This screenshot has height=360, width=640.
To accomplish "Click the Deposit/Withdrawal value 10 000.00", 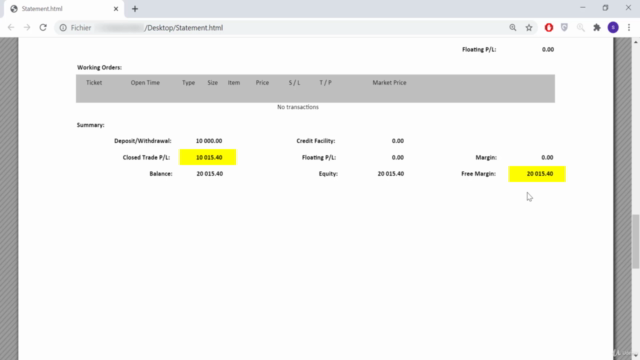I will tap(209, 141).
